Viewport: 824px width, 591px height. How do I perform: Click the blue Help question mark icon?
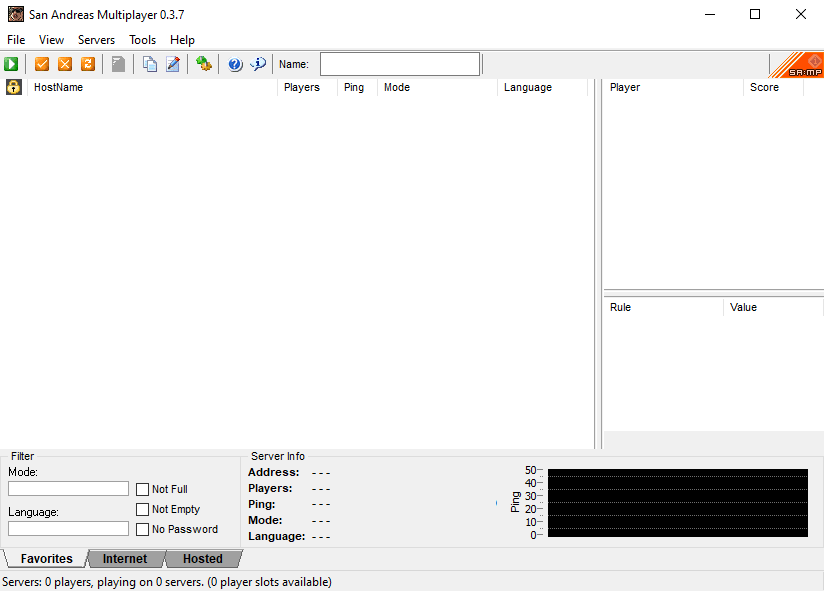[236, 64]
